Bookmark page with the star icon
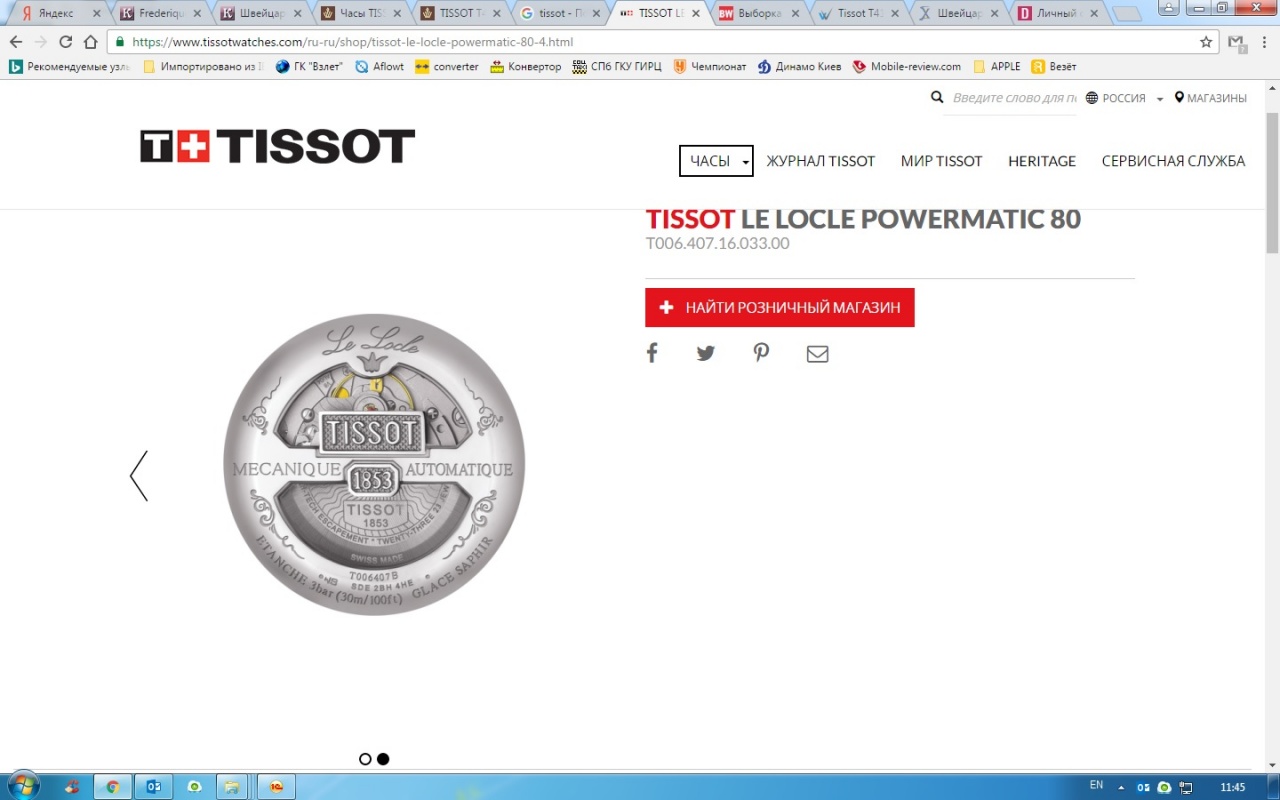 (x=1206, y=42)
